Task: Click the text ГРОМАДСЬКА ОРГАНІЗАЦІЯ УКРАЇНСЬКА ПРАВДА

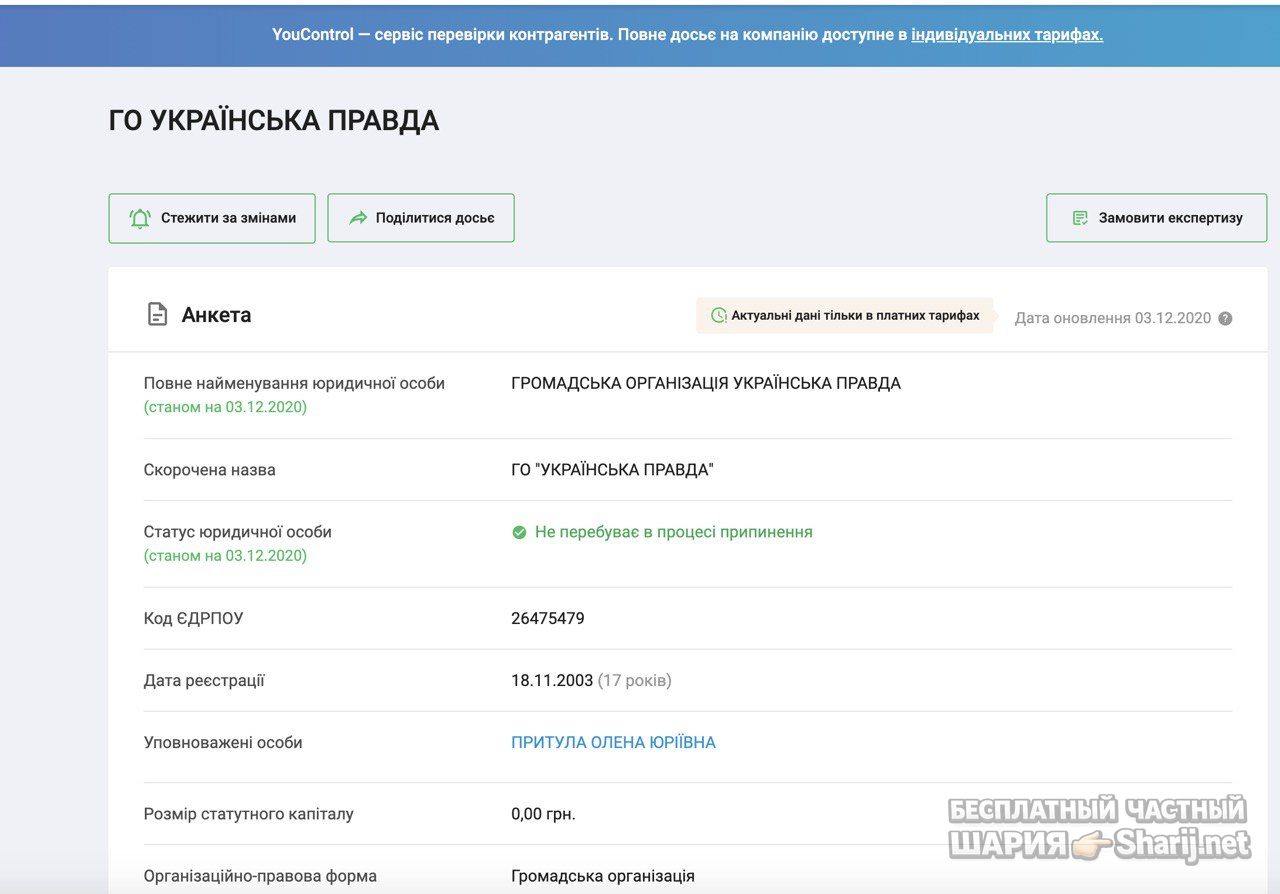Action: click(x=706, y=384)
